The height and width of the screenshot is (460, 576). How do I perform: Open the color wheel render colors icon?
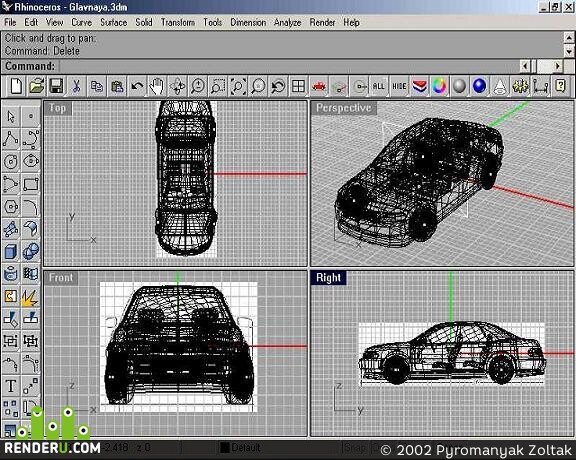tap(439, 86)
